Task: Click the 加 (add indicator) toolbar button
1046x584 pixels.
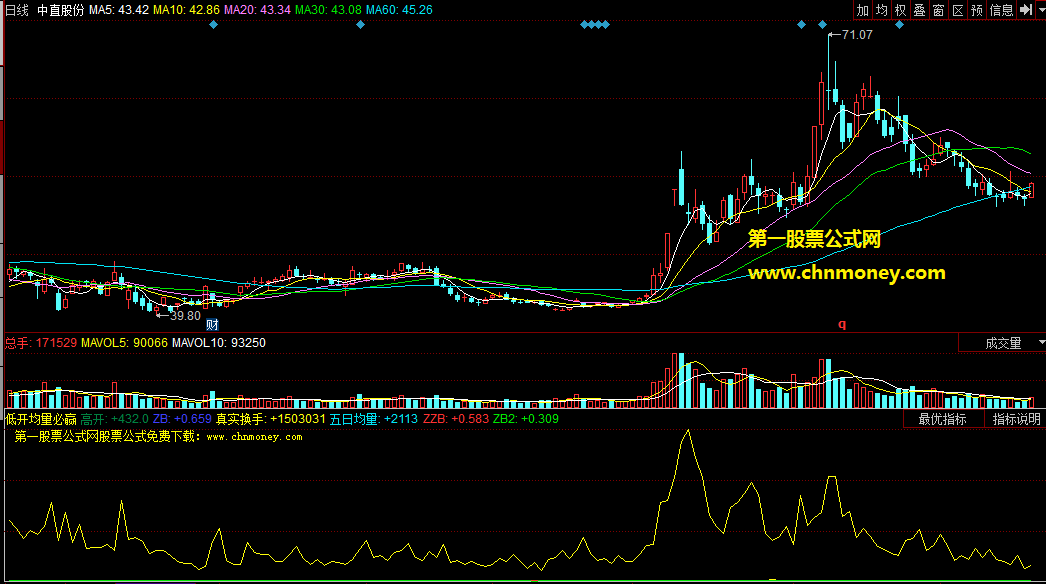Action: 863,10
